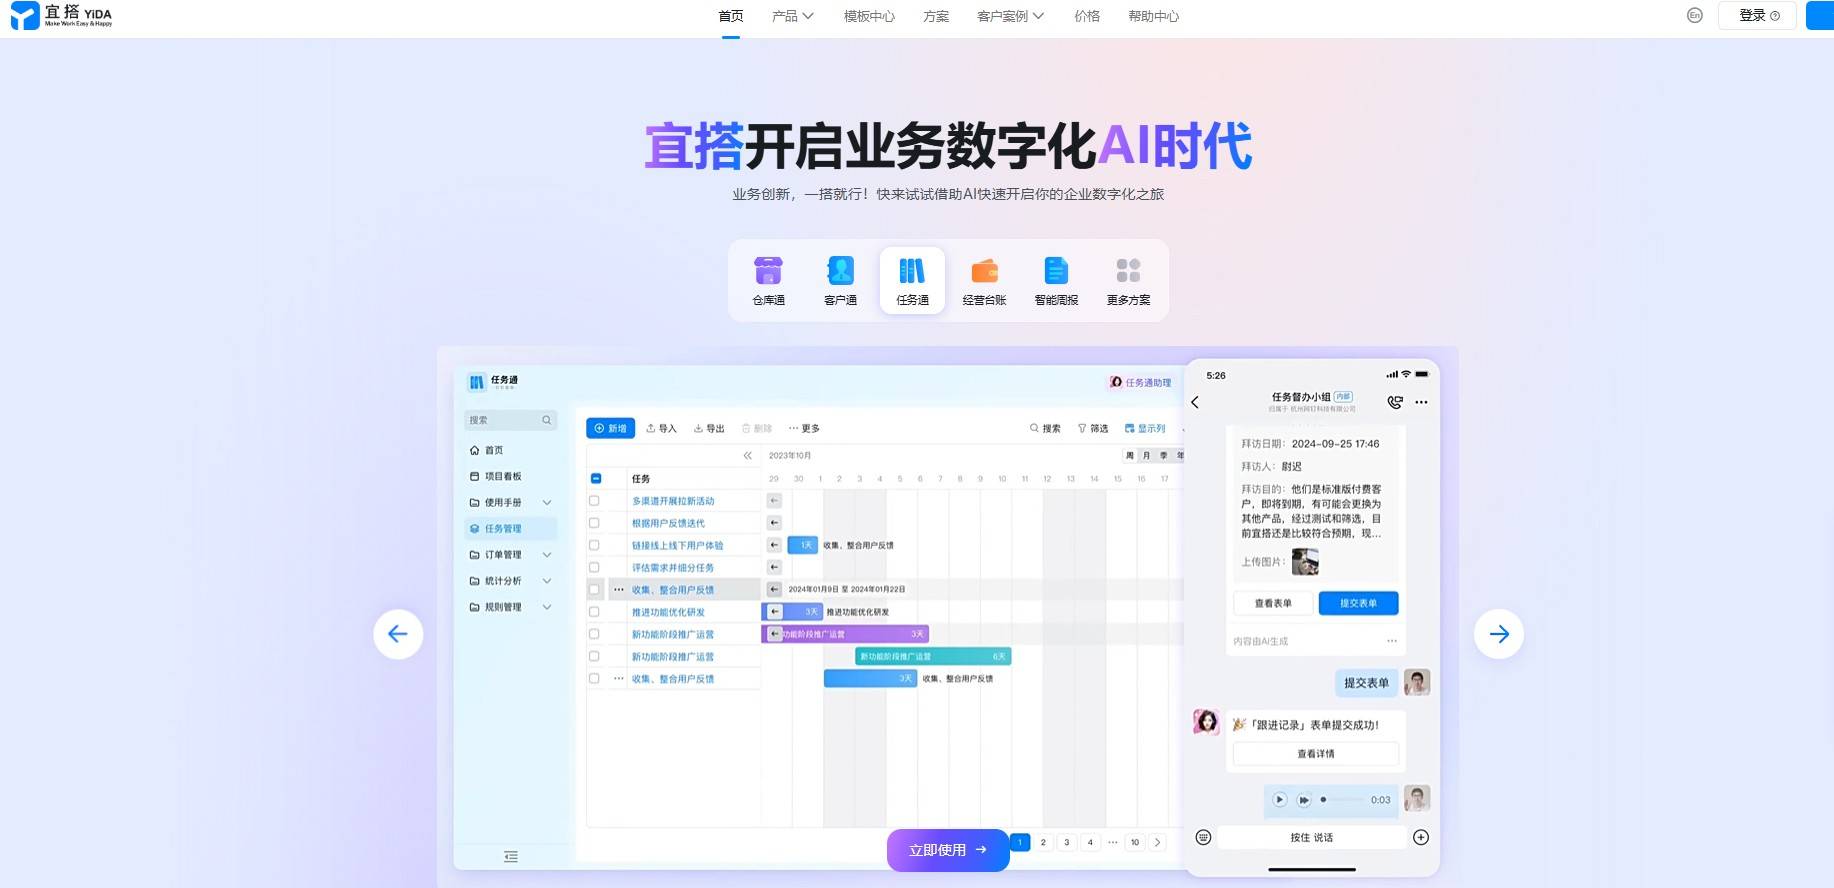Image resolution: width=1834 pixels, height=888 pixels.
Task: Select the 仓库通 warehouse icon
Action: (768, 271)
